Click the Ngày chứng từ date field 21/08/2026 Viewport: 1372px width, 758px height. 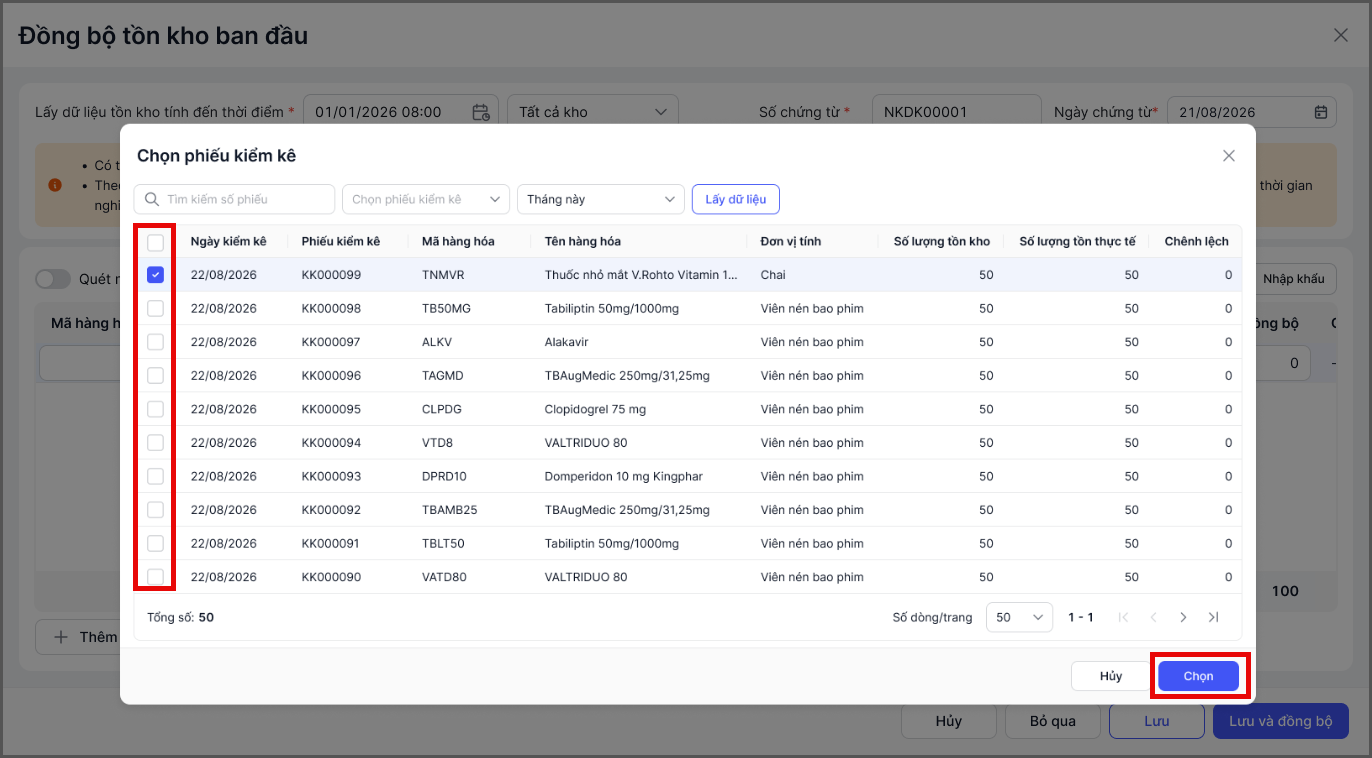point(1252,112)
